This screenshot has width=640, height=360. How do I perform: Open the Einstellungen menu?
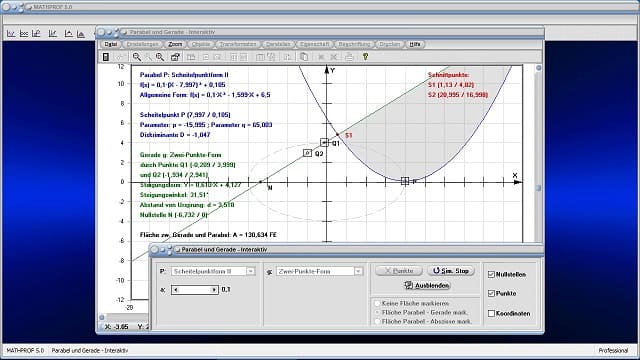[142, 44]
